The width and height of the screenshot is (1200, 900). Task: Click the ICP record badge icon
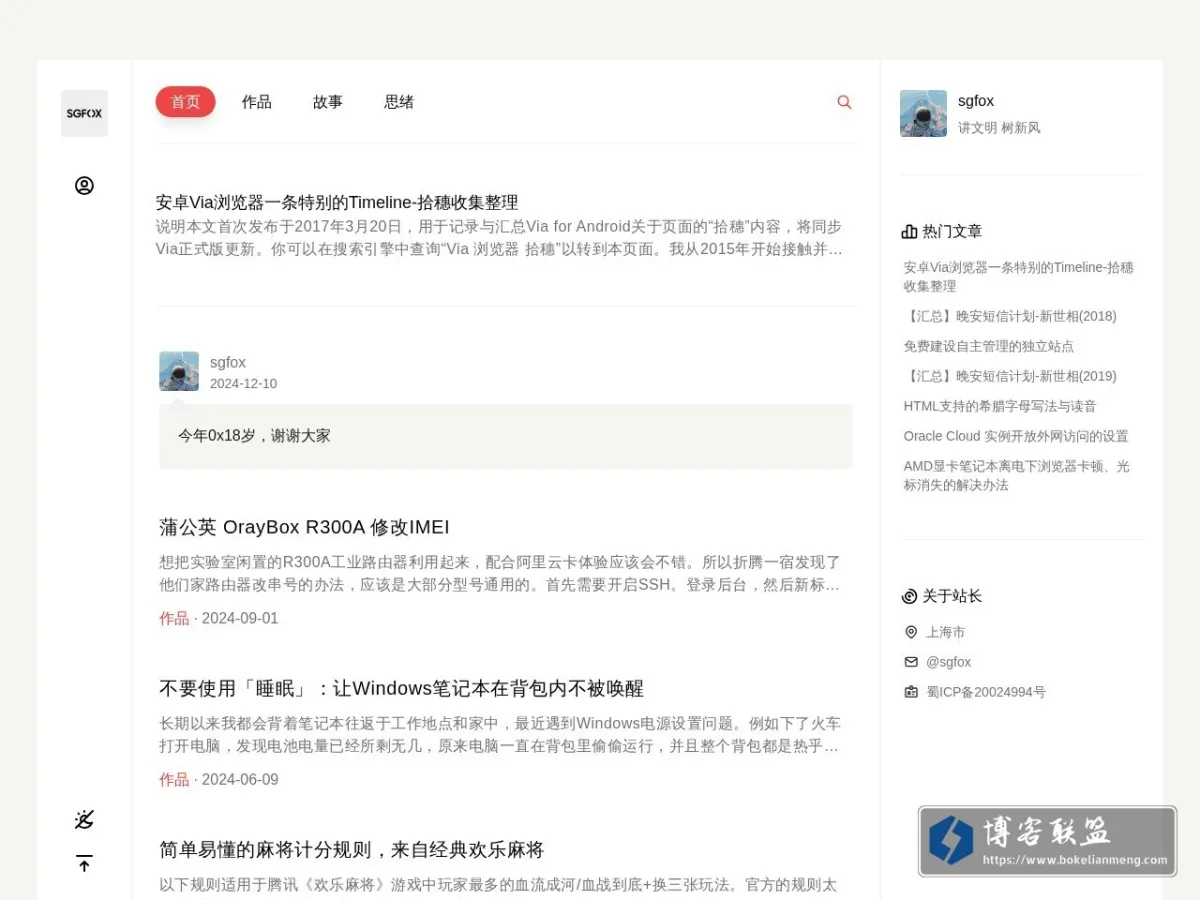click(911, 692)
